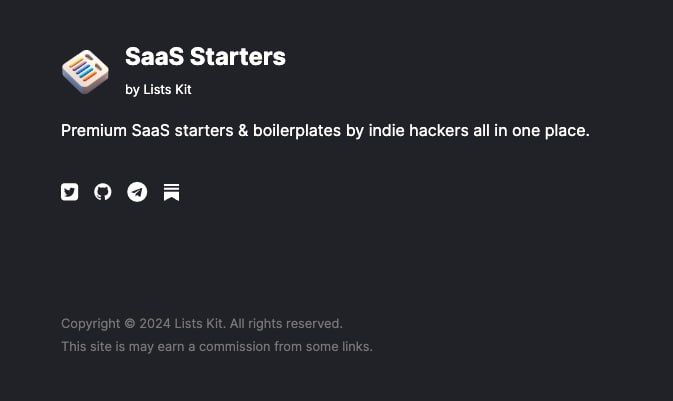
Task: Open the GitHub profile icon
Action: [103, 192]
